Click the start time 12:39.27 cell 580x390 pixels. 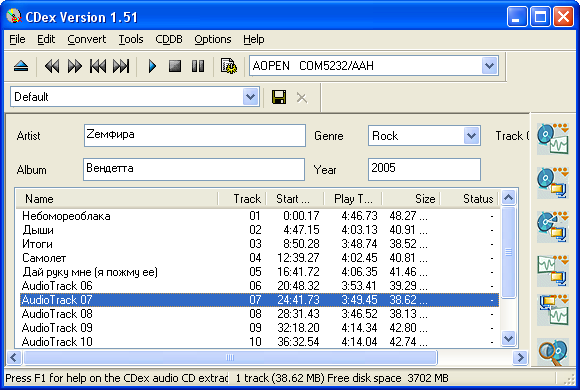[x=298, y=258]
